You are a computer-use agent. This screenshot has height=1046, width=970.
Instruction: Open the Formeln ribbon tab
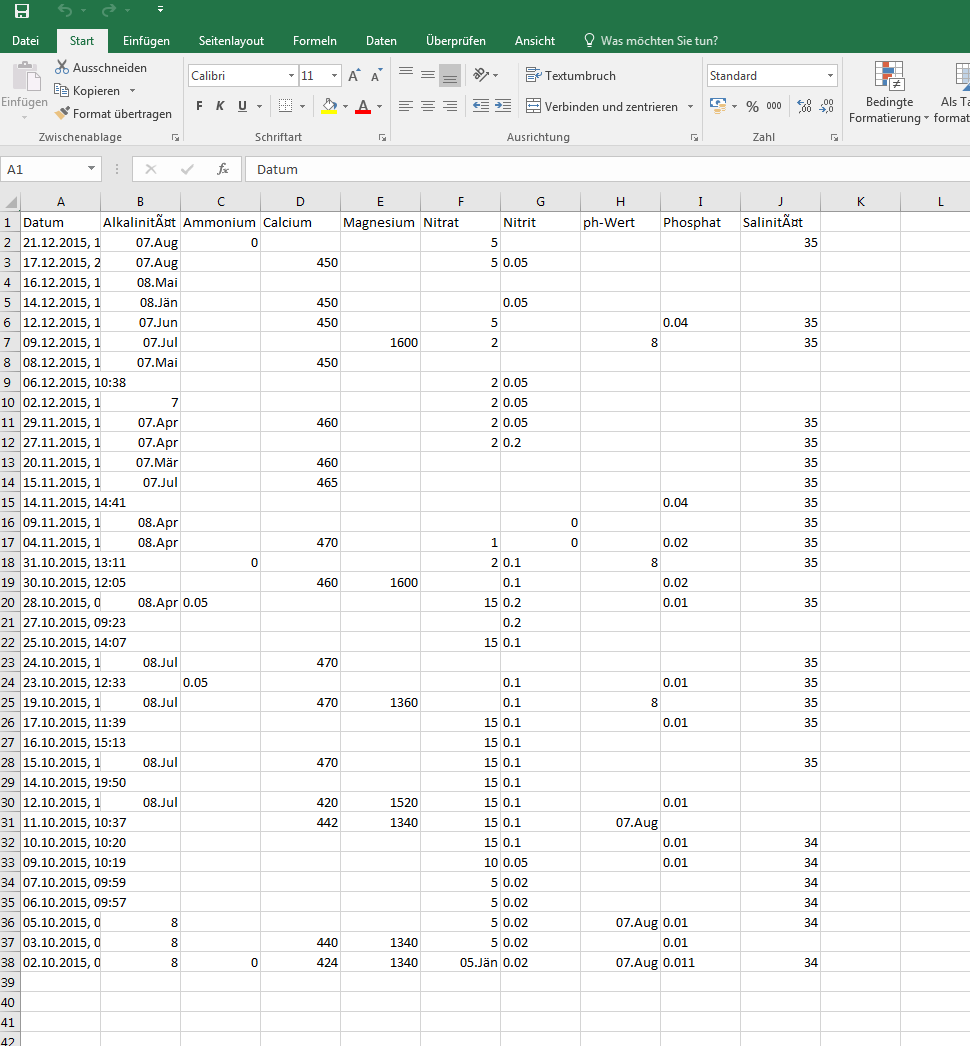tap(314, 41)
